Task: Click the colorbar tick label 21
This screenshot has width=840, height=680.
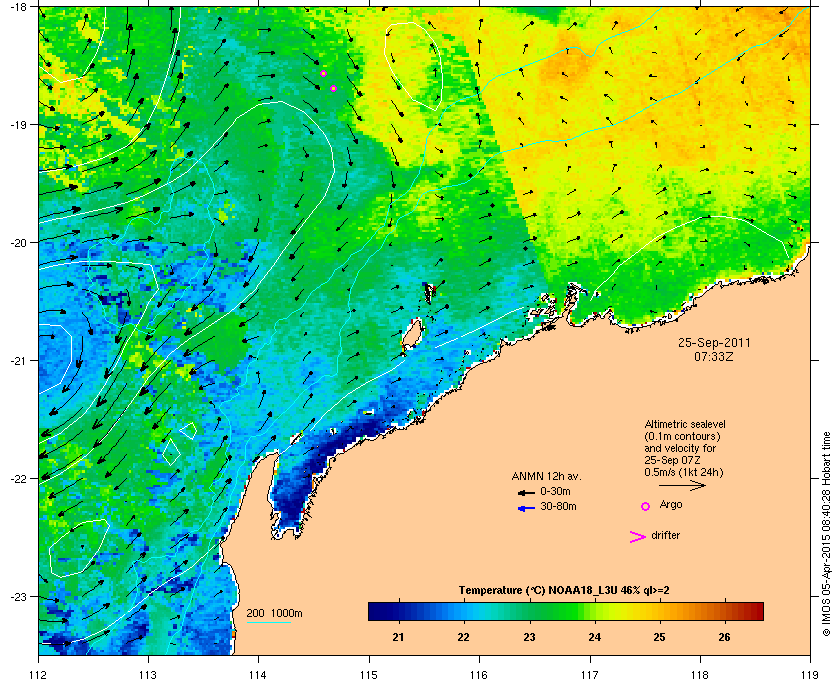Action: [398, 637]
